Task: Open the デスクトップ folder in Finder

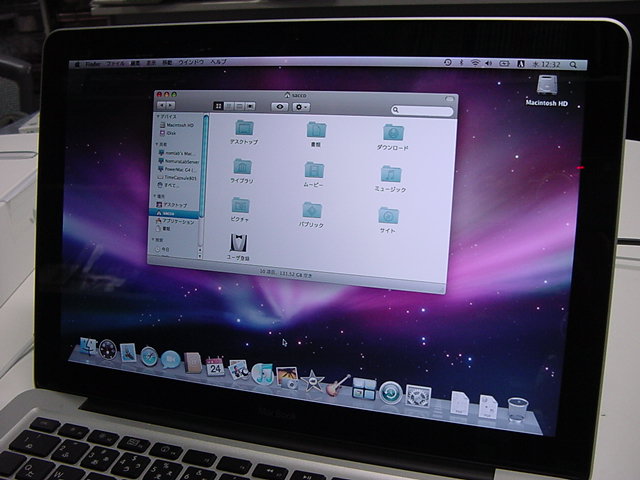Action: pyautogui.click(x=244, y=128)
